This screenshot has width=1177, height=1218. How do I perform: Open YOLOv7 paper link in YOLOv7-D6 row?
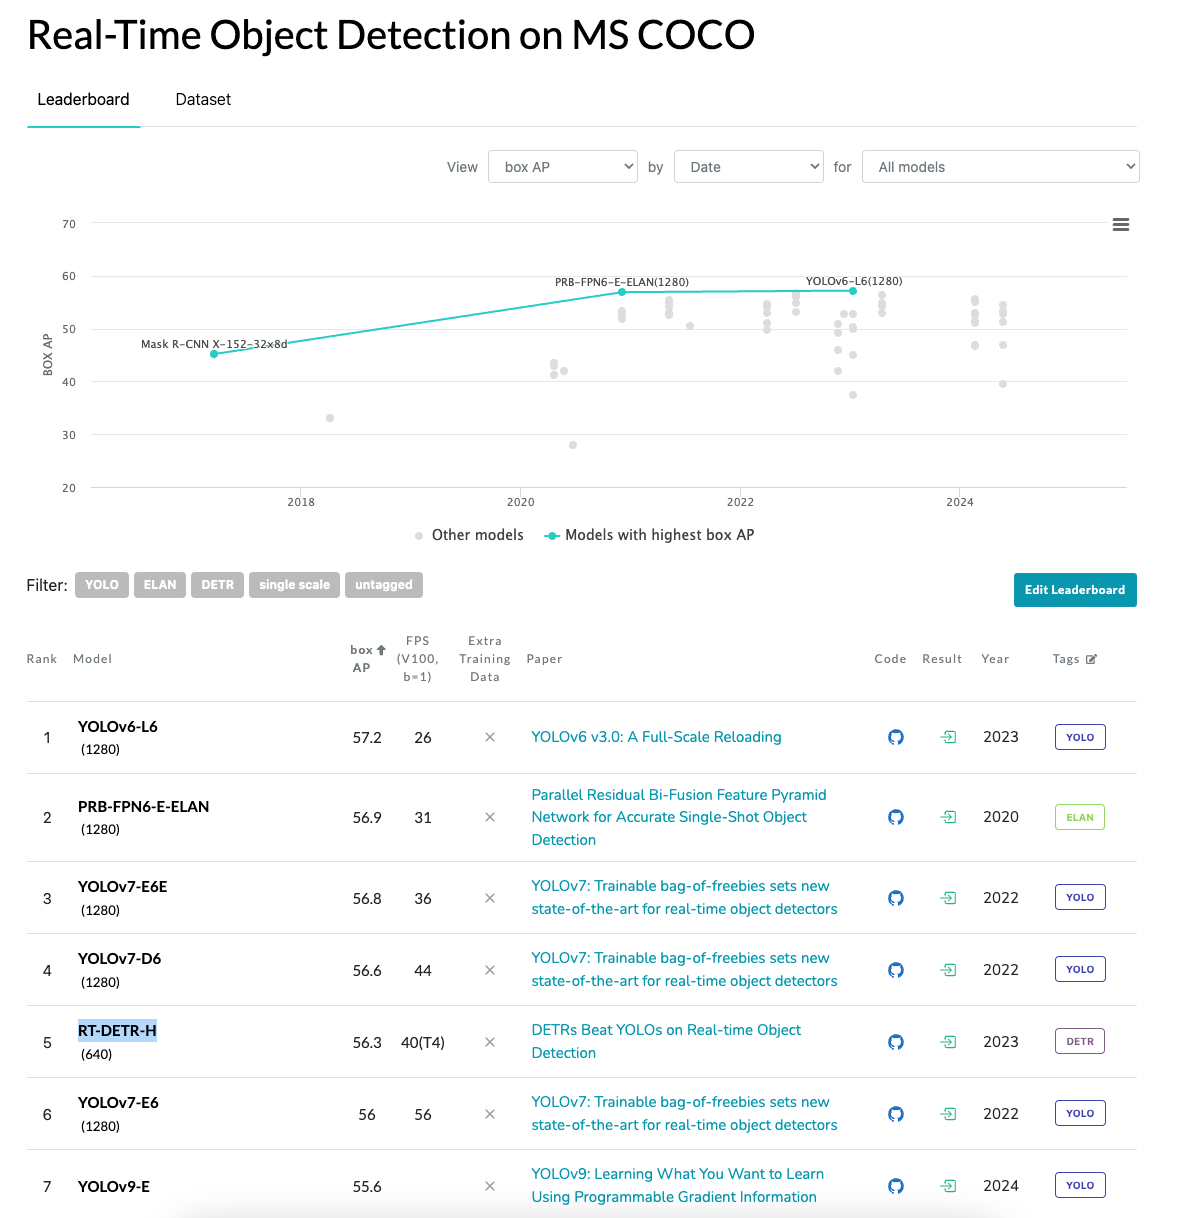tap(684, 969)
